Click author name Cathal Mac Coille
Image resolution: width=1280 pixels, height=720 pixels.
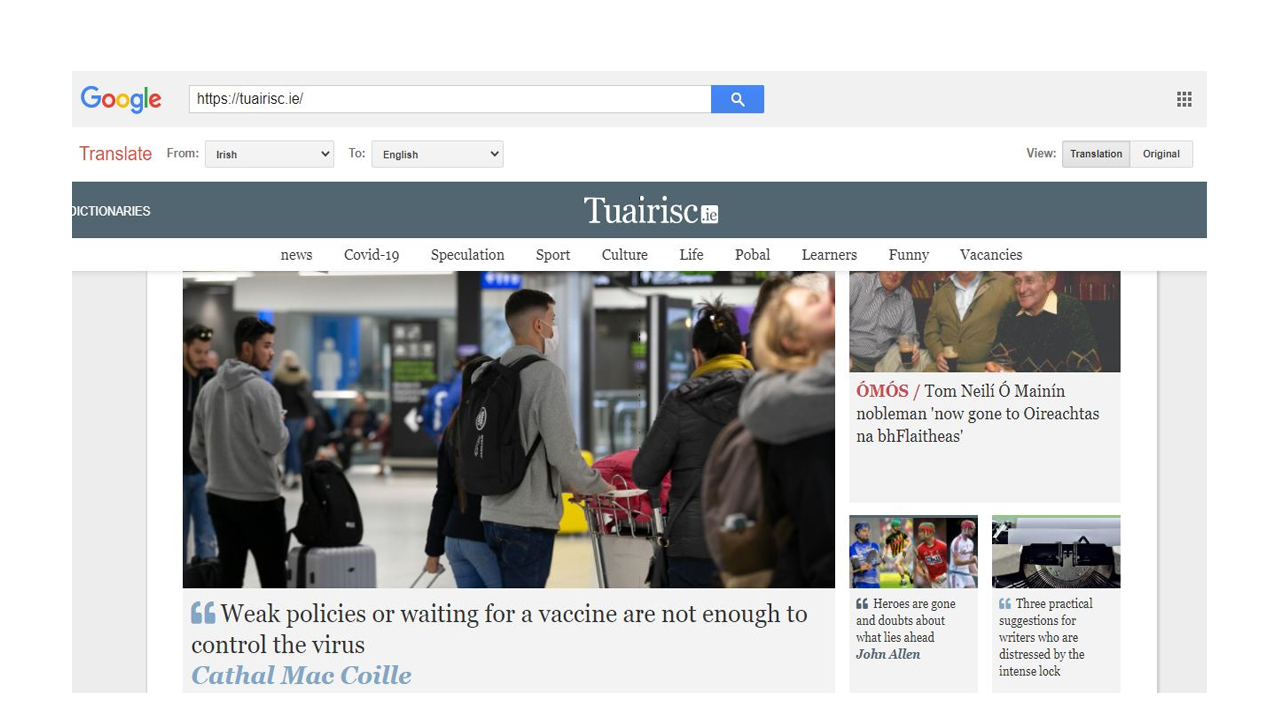301,675
